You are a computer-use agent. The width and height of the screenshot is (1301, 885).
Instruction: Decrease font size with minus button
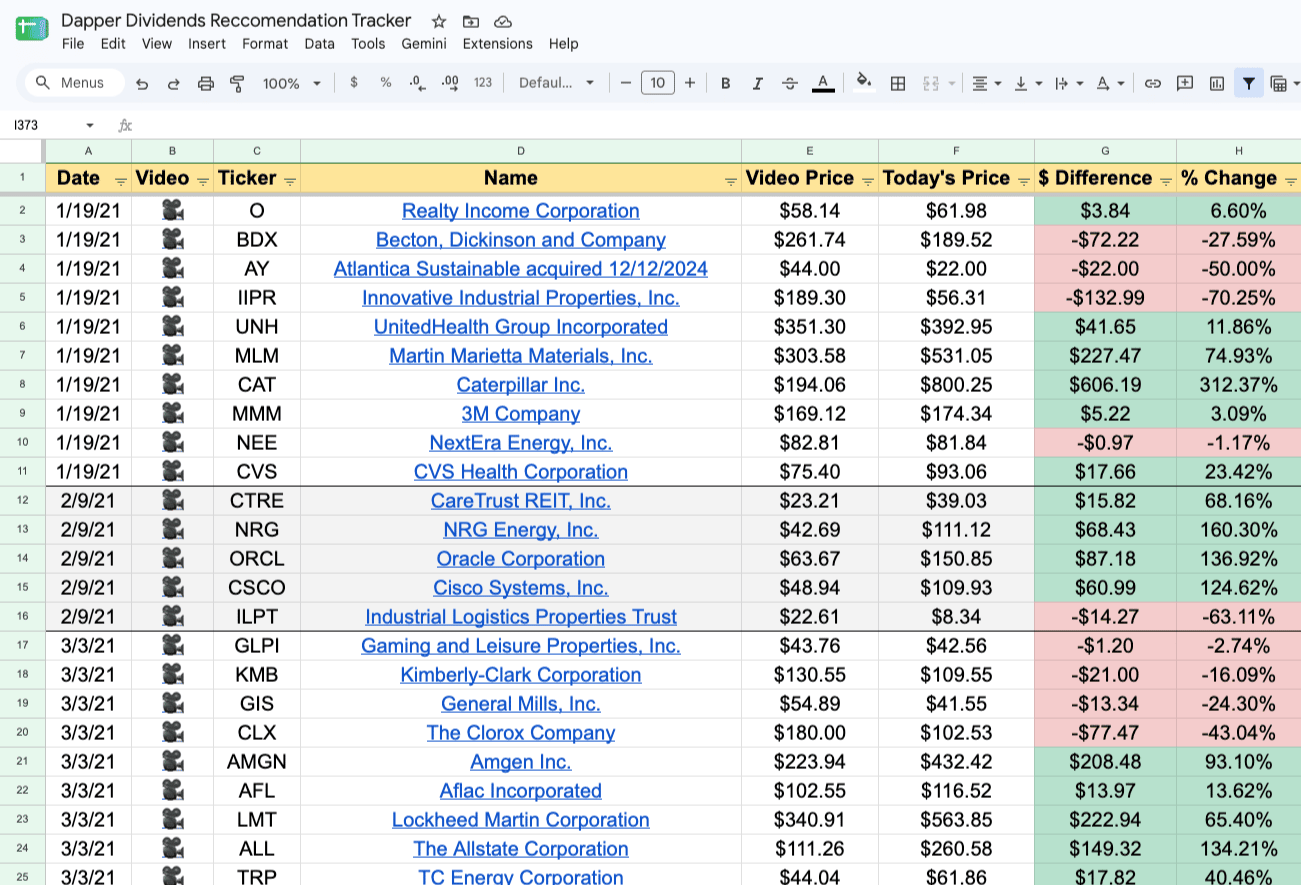625,83
